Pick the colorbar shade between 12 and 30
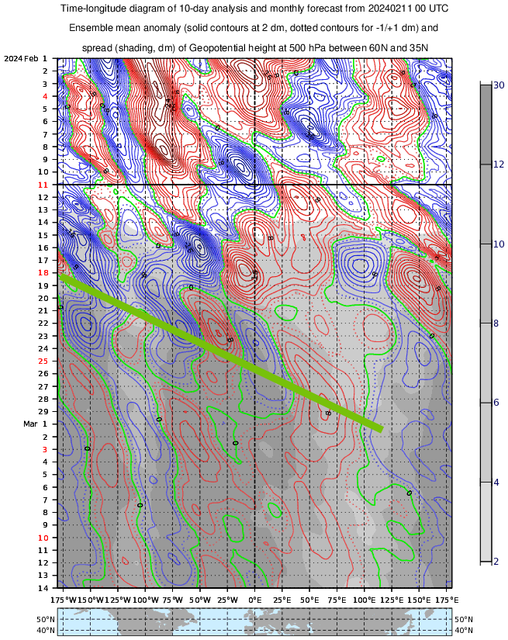Screen dimensions: 508x640 [486, 125]
